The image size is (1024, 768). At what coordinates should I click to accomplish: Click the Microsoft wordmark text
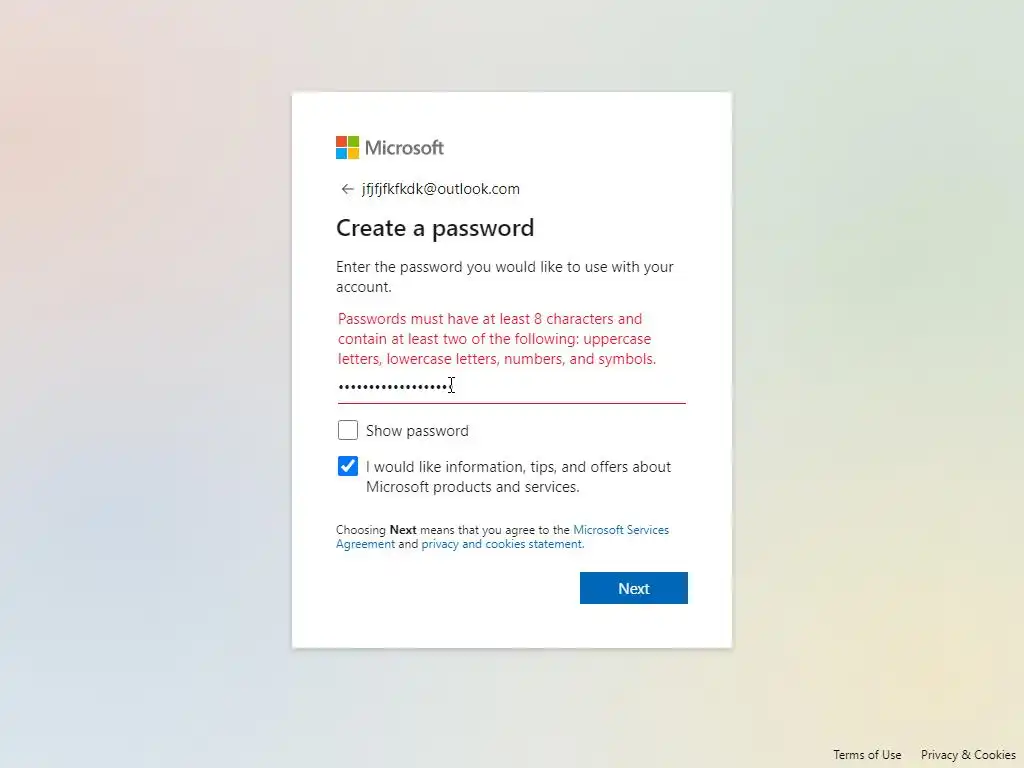click(x=404, y=148)
